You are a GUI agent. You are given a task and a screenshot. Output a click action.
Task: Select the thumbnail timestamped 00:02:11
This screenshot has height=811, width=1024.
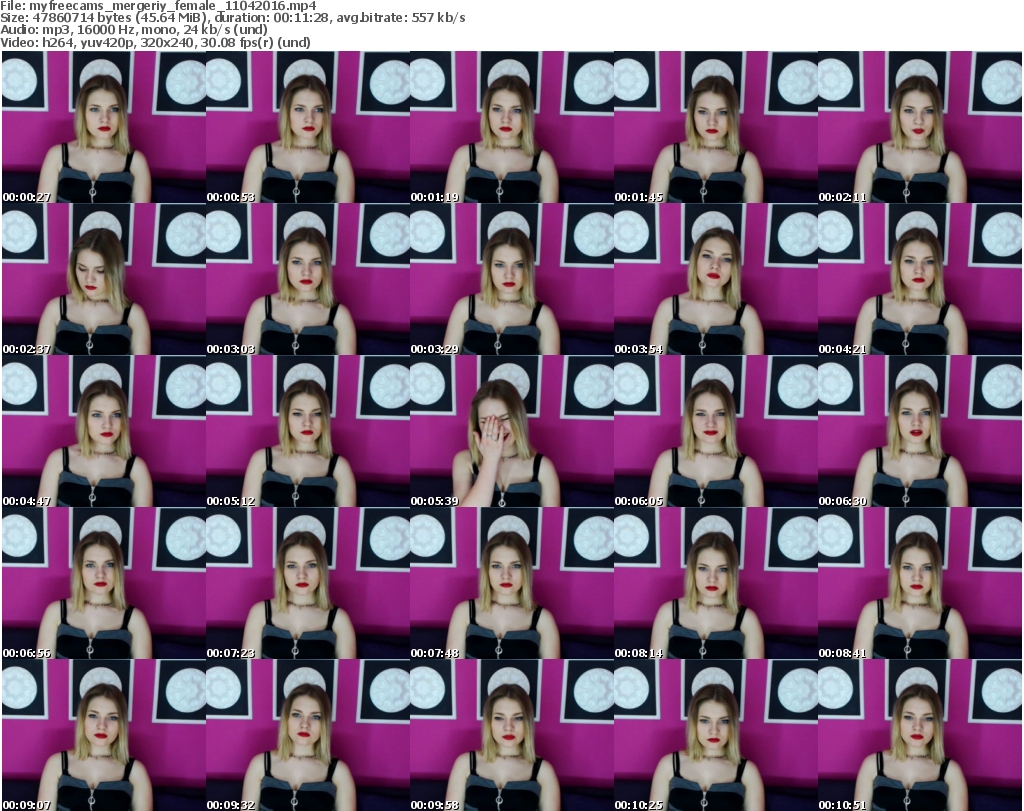pos(920,127)
